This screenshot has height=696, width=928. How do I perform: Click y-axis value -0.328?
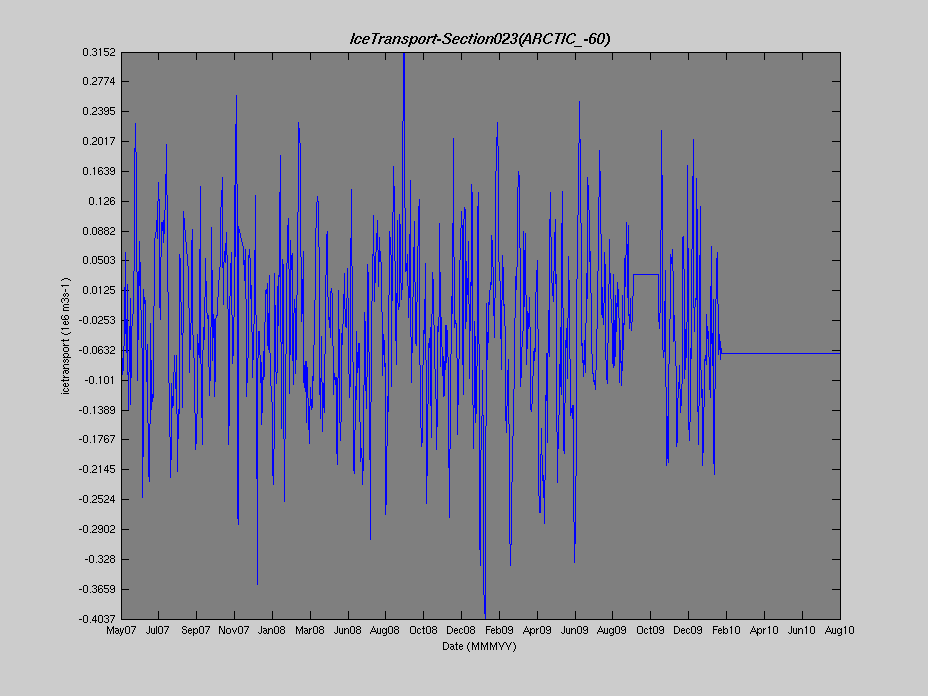pos(100,559)
